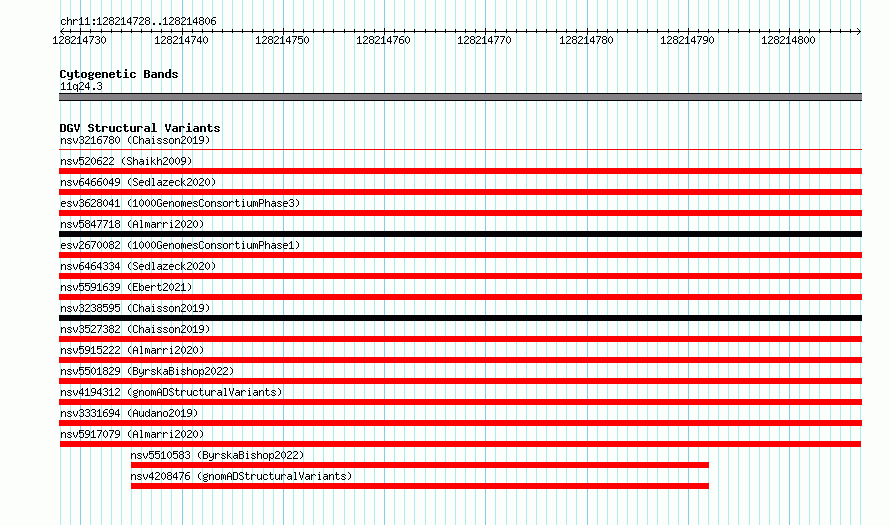Click the red bar under nsv5915222
Image resolution: width=890 pixels, height=525 pixels.
[460, 360]
